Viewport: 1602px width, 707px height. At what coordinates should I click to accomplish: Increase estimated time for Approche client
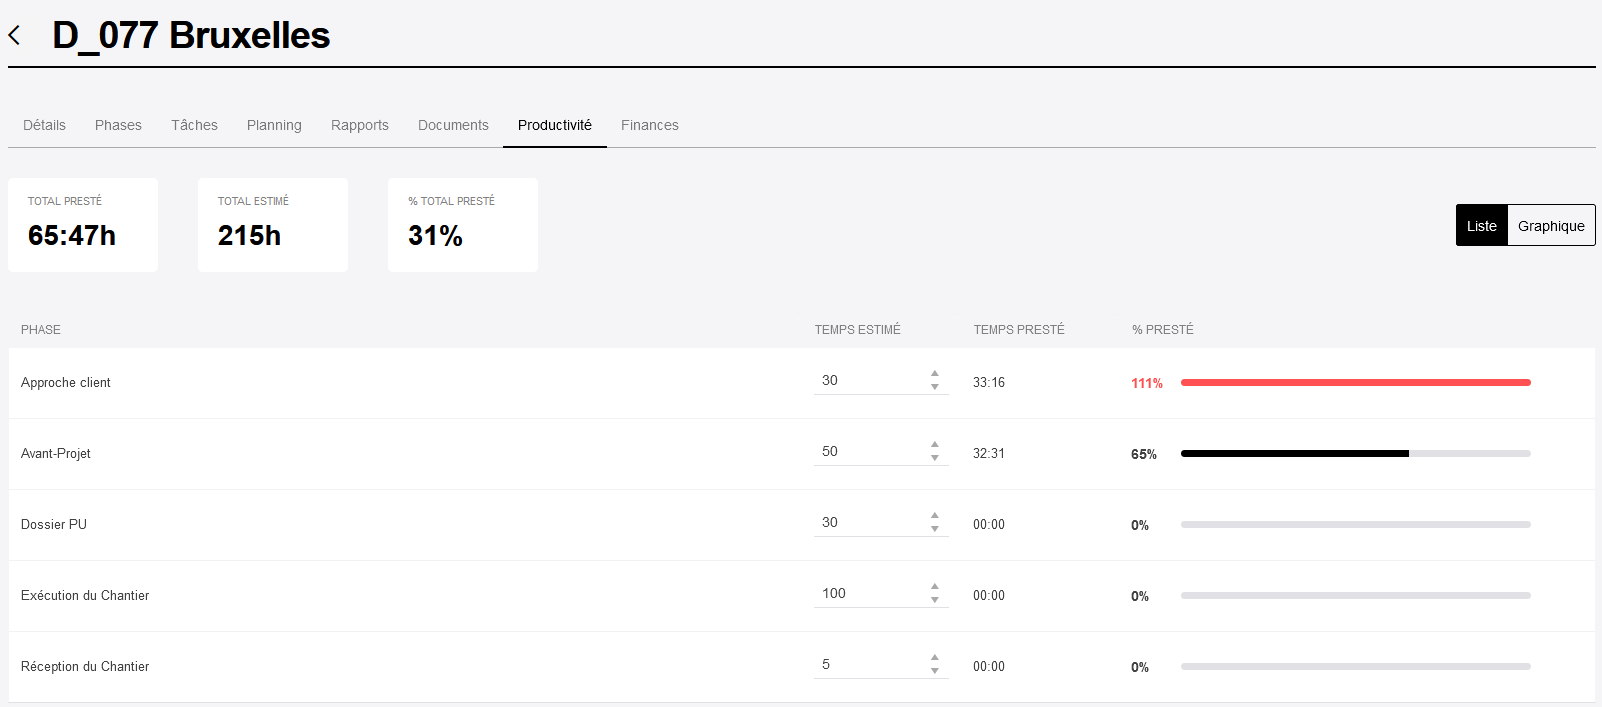point(935,374)
